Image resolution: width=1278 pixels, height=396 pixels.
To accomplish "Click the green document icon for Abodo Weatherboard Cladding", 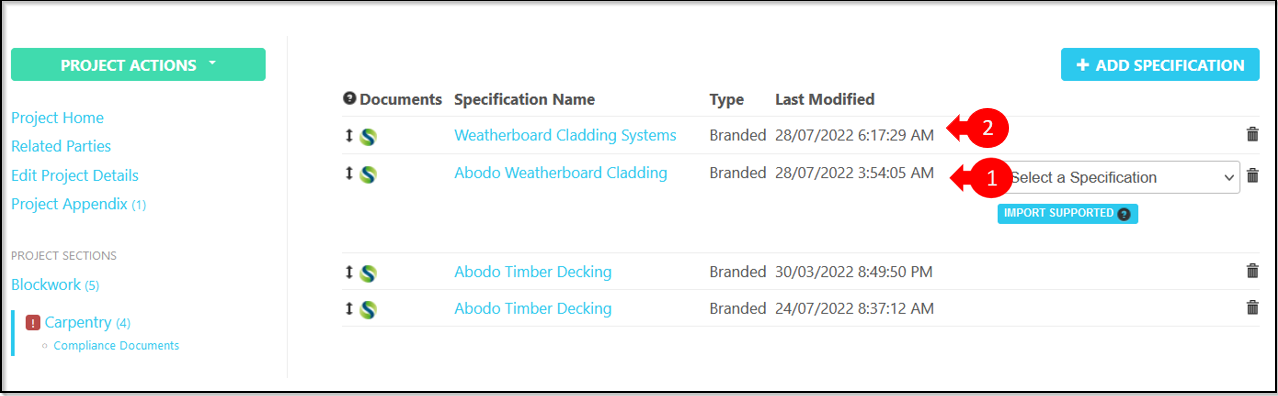I will (x=368, y=174).
